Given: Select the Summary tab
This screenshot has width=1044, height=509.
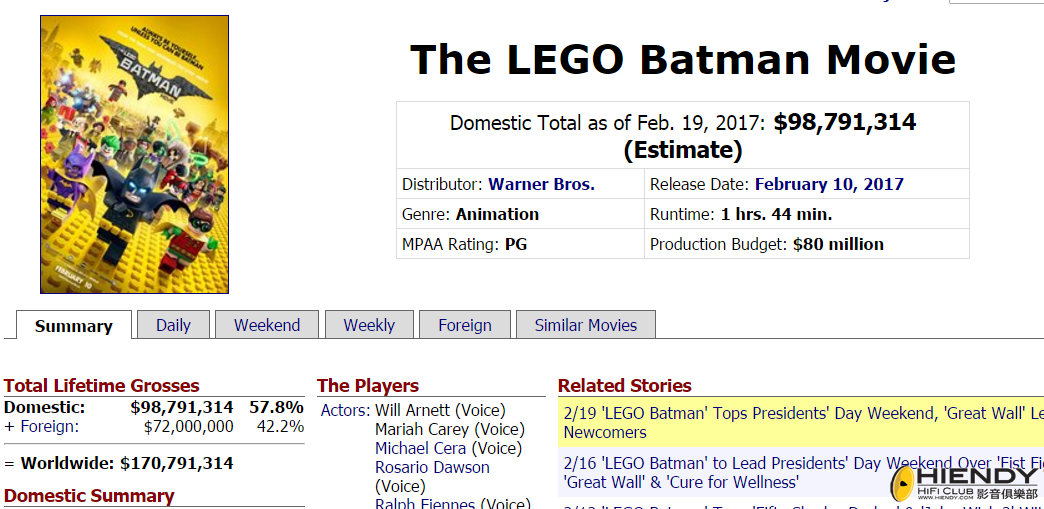Looking at the screenshot, I should (73, 326).
